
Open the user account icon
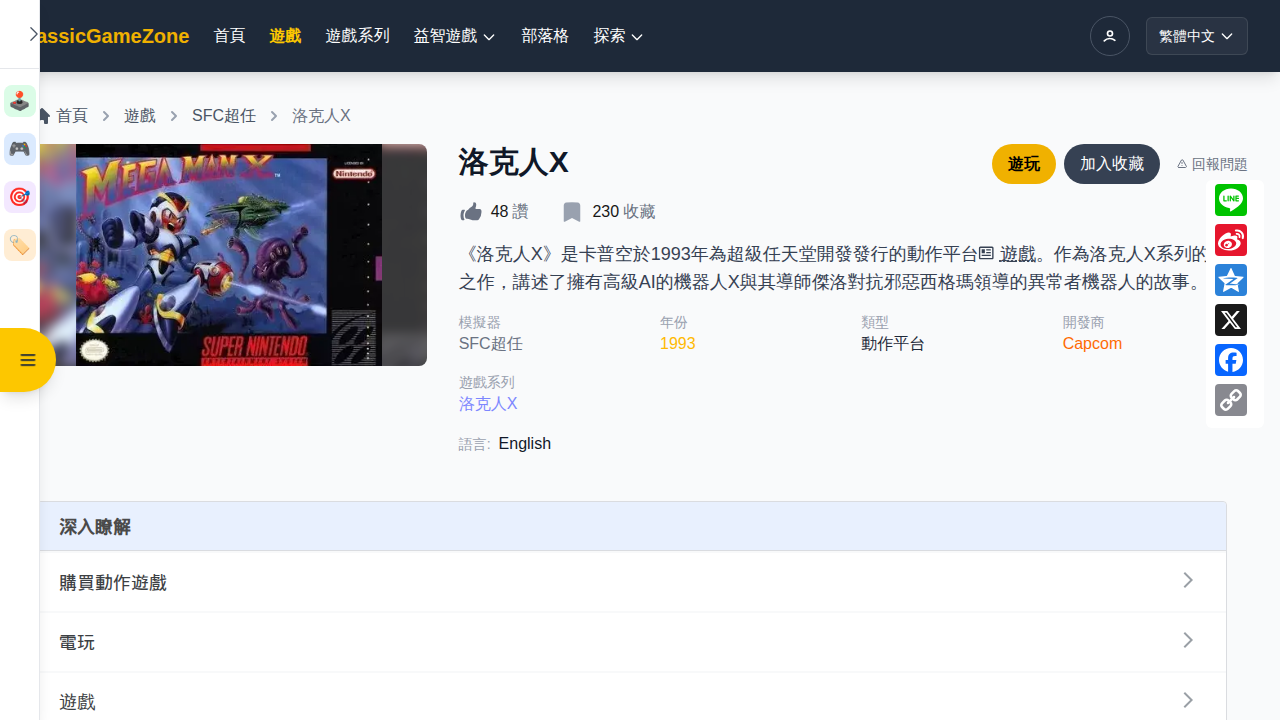tap(1110, 36)
